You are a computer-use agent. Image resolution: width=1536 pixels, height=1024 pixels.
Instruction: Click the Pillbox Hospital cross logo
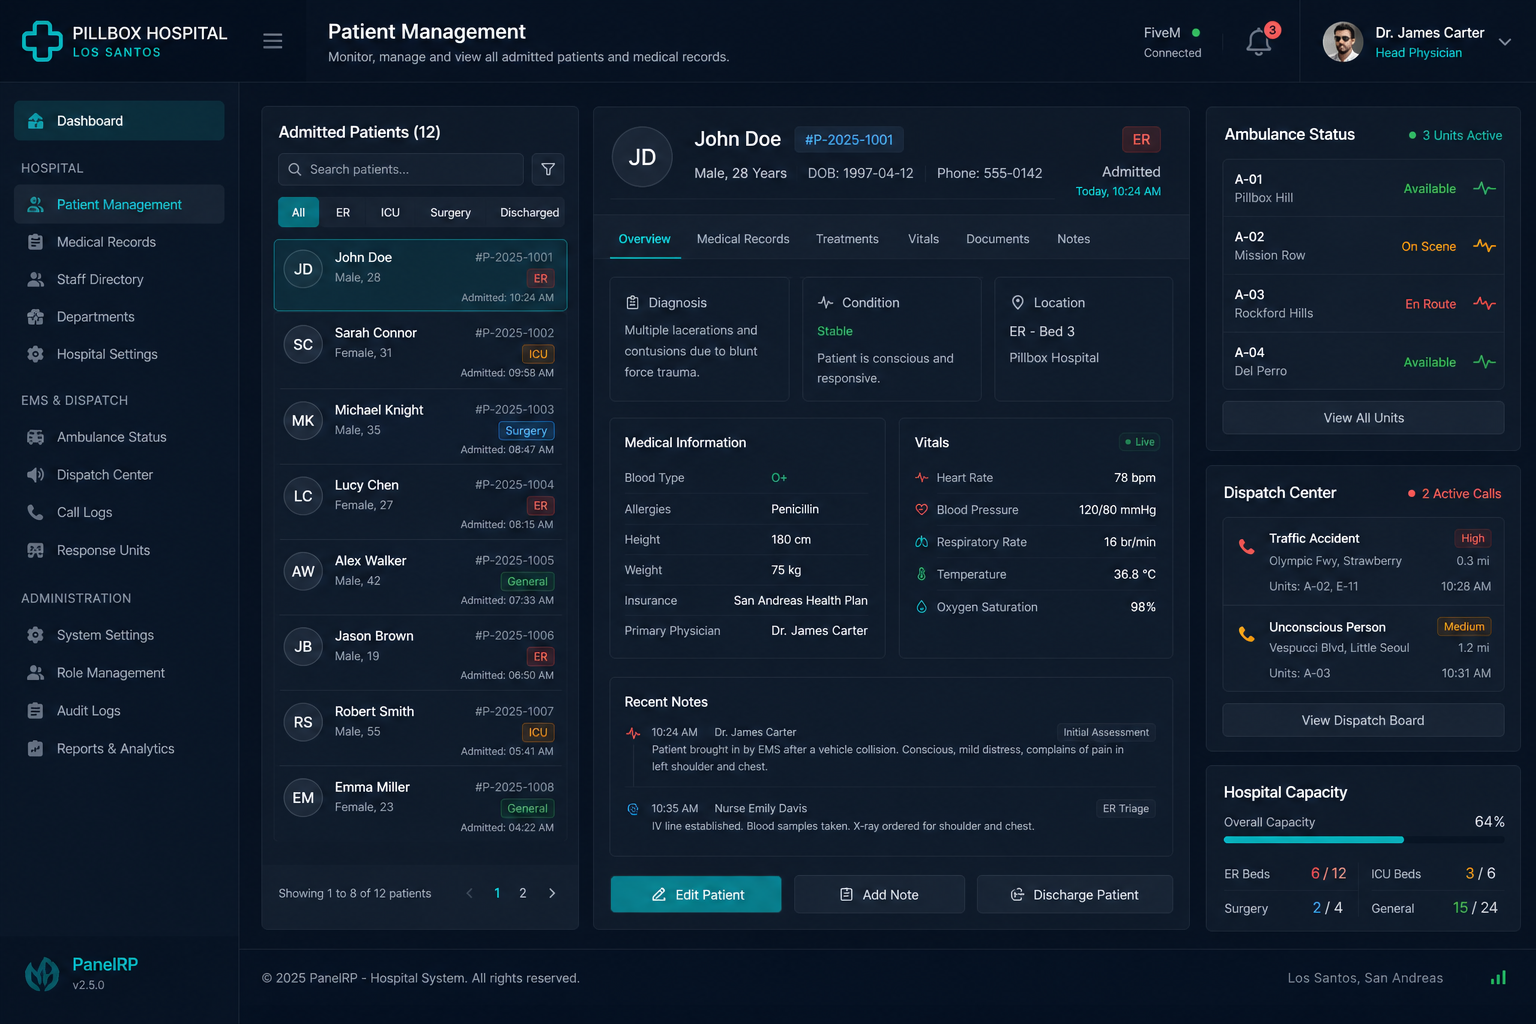(x=42, y=41)
